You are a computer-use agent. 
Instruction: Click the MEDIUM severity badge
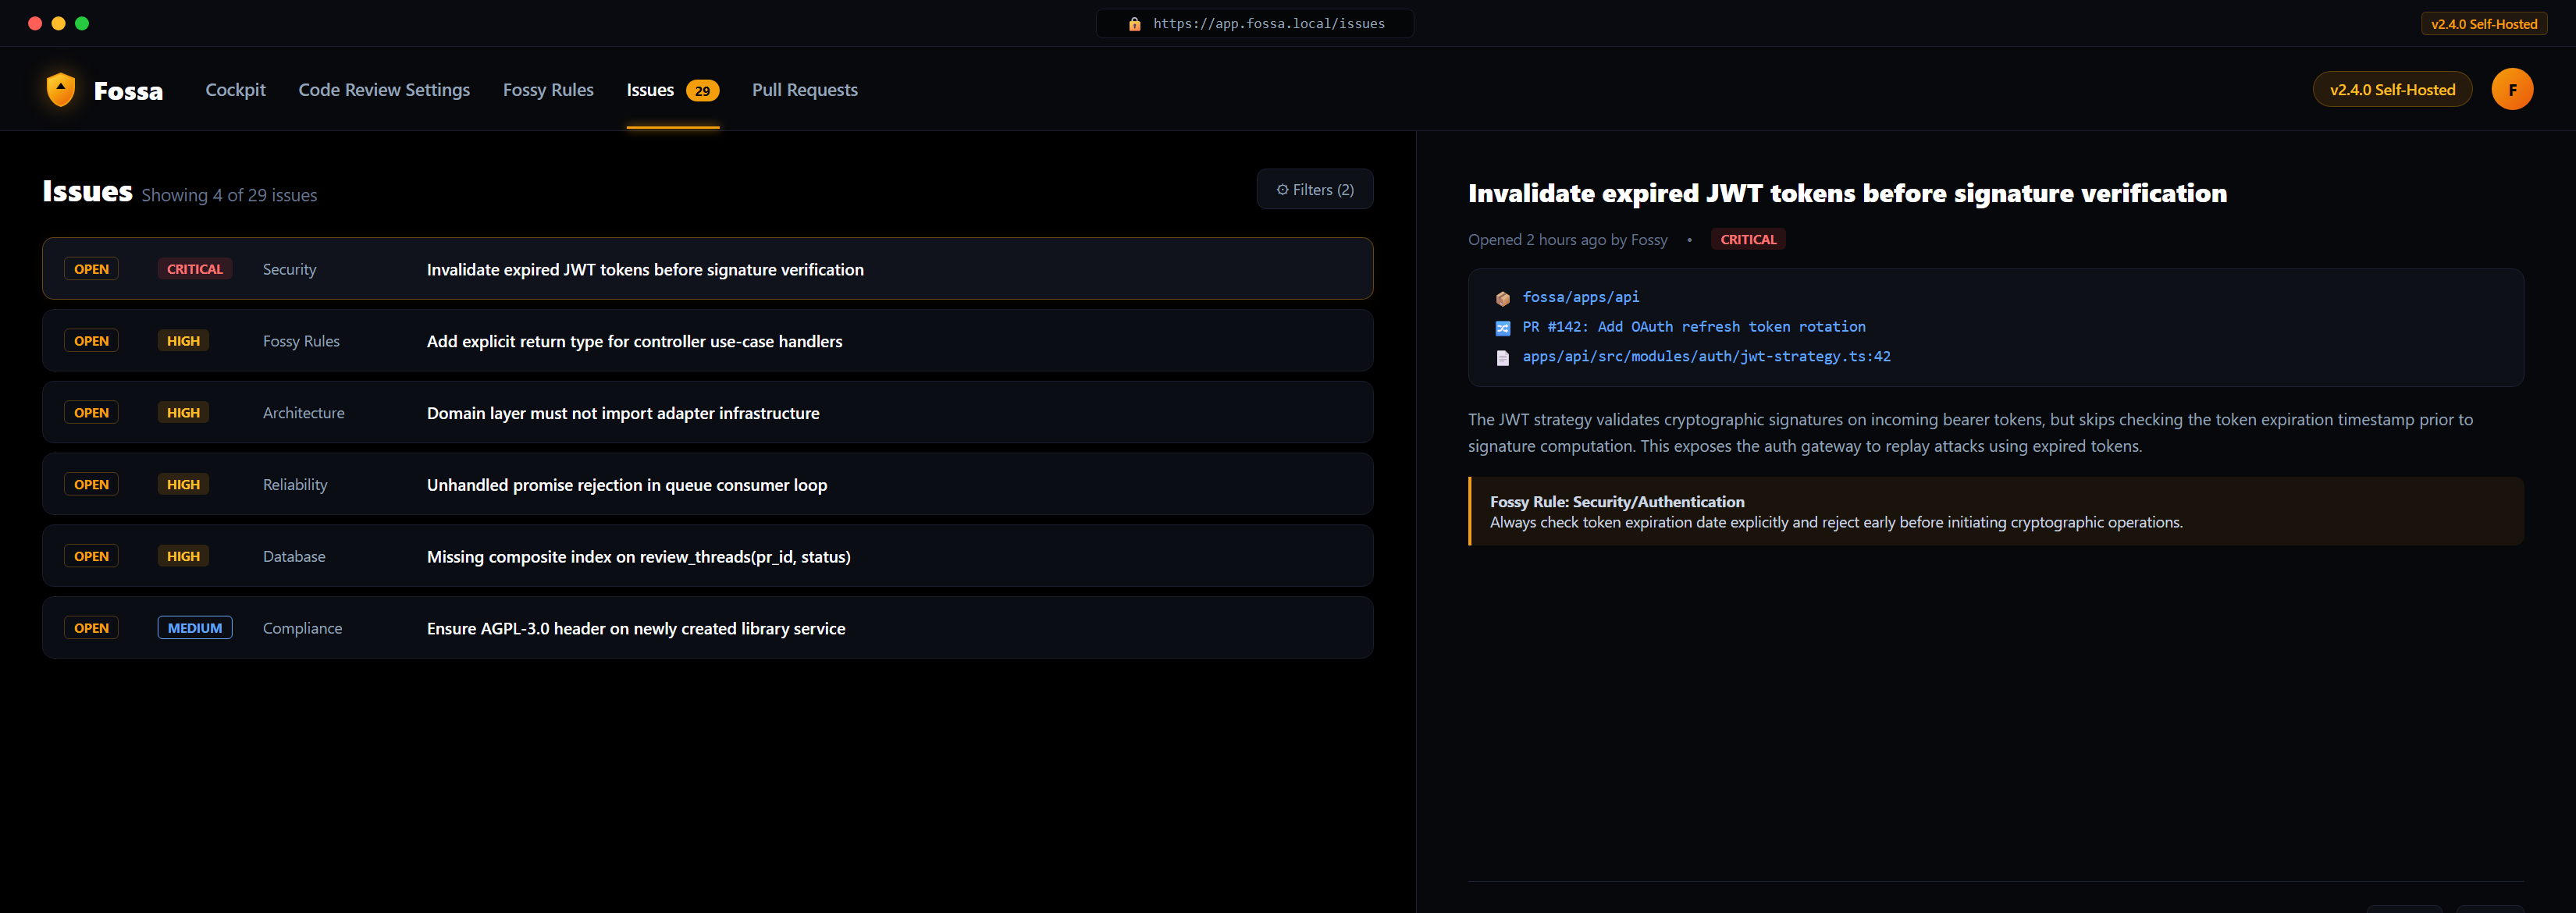(195, 628)
